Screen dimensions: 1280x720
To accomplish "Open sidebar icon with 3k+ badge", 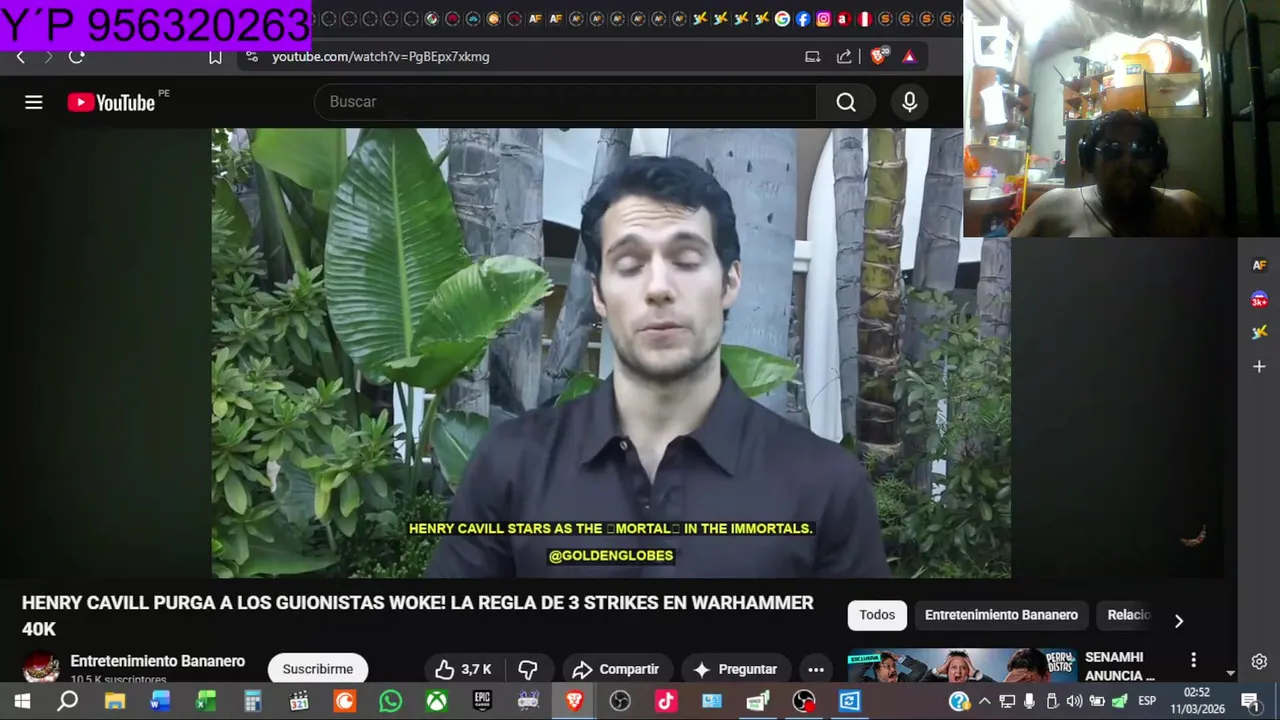I will coord(1259,299).
